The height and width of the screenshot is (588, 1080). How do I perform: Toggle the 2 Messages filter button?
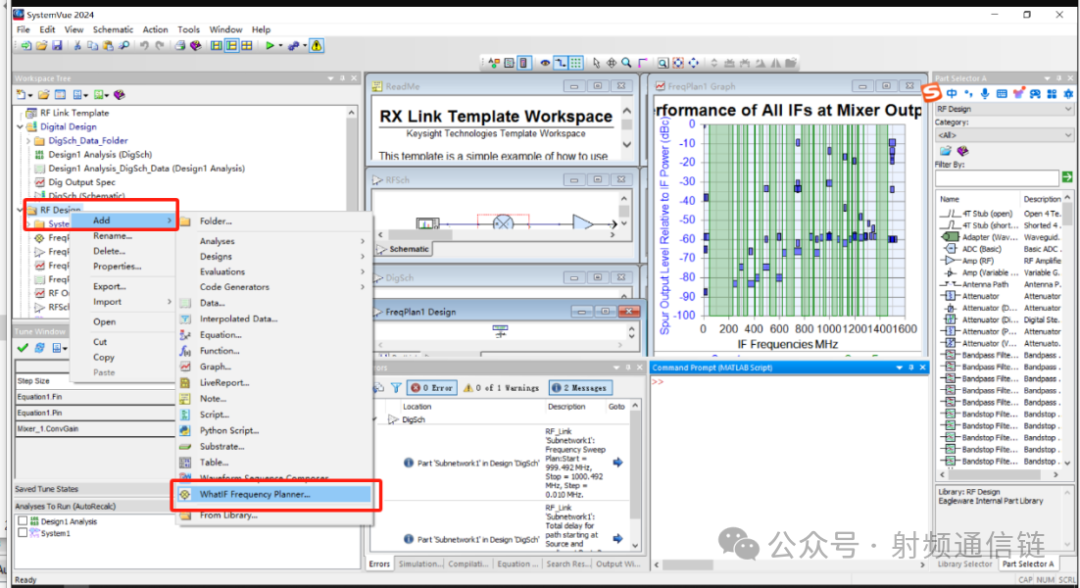click(579, 388)
